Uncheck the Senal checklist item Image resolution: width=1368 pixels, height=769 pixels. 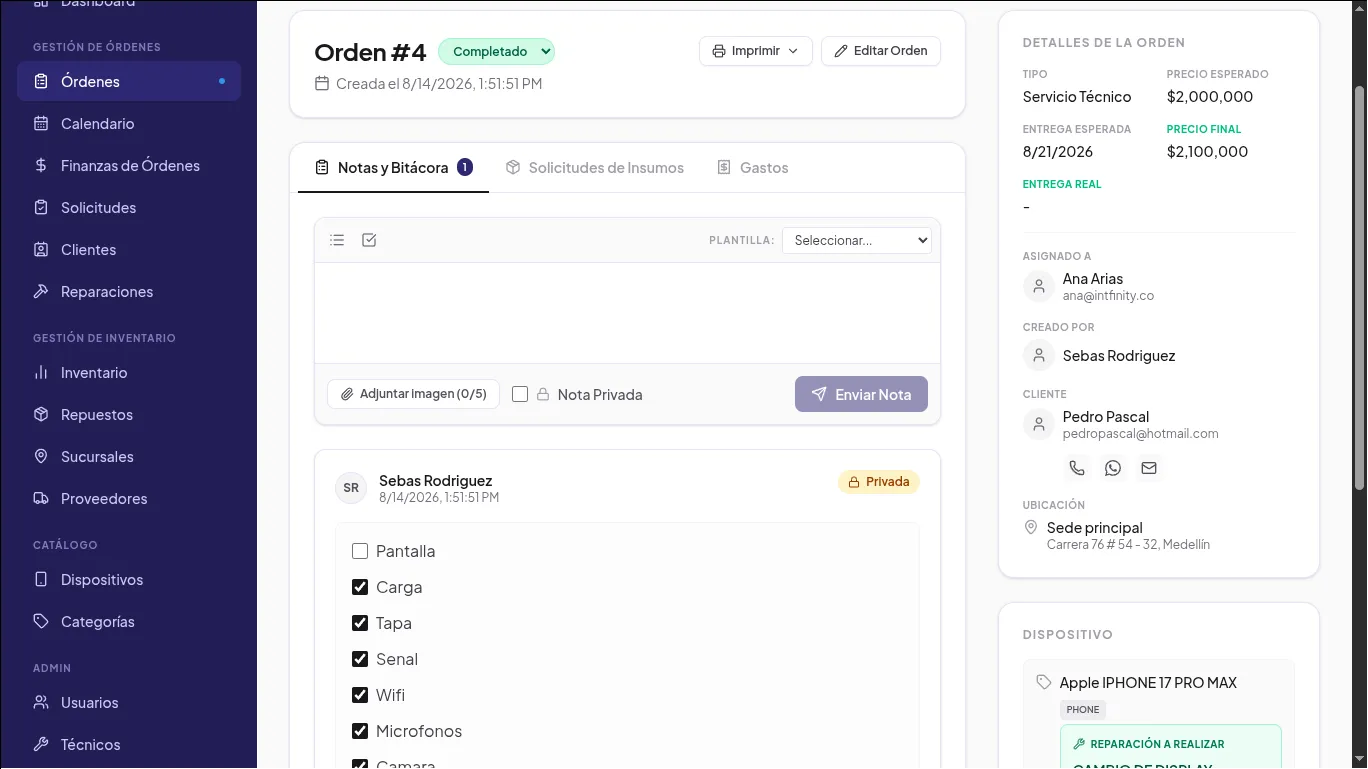pos(360,659)
